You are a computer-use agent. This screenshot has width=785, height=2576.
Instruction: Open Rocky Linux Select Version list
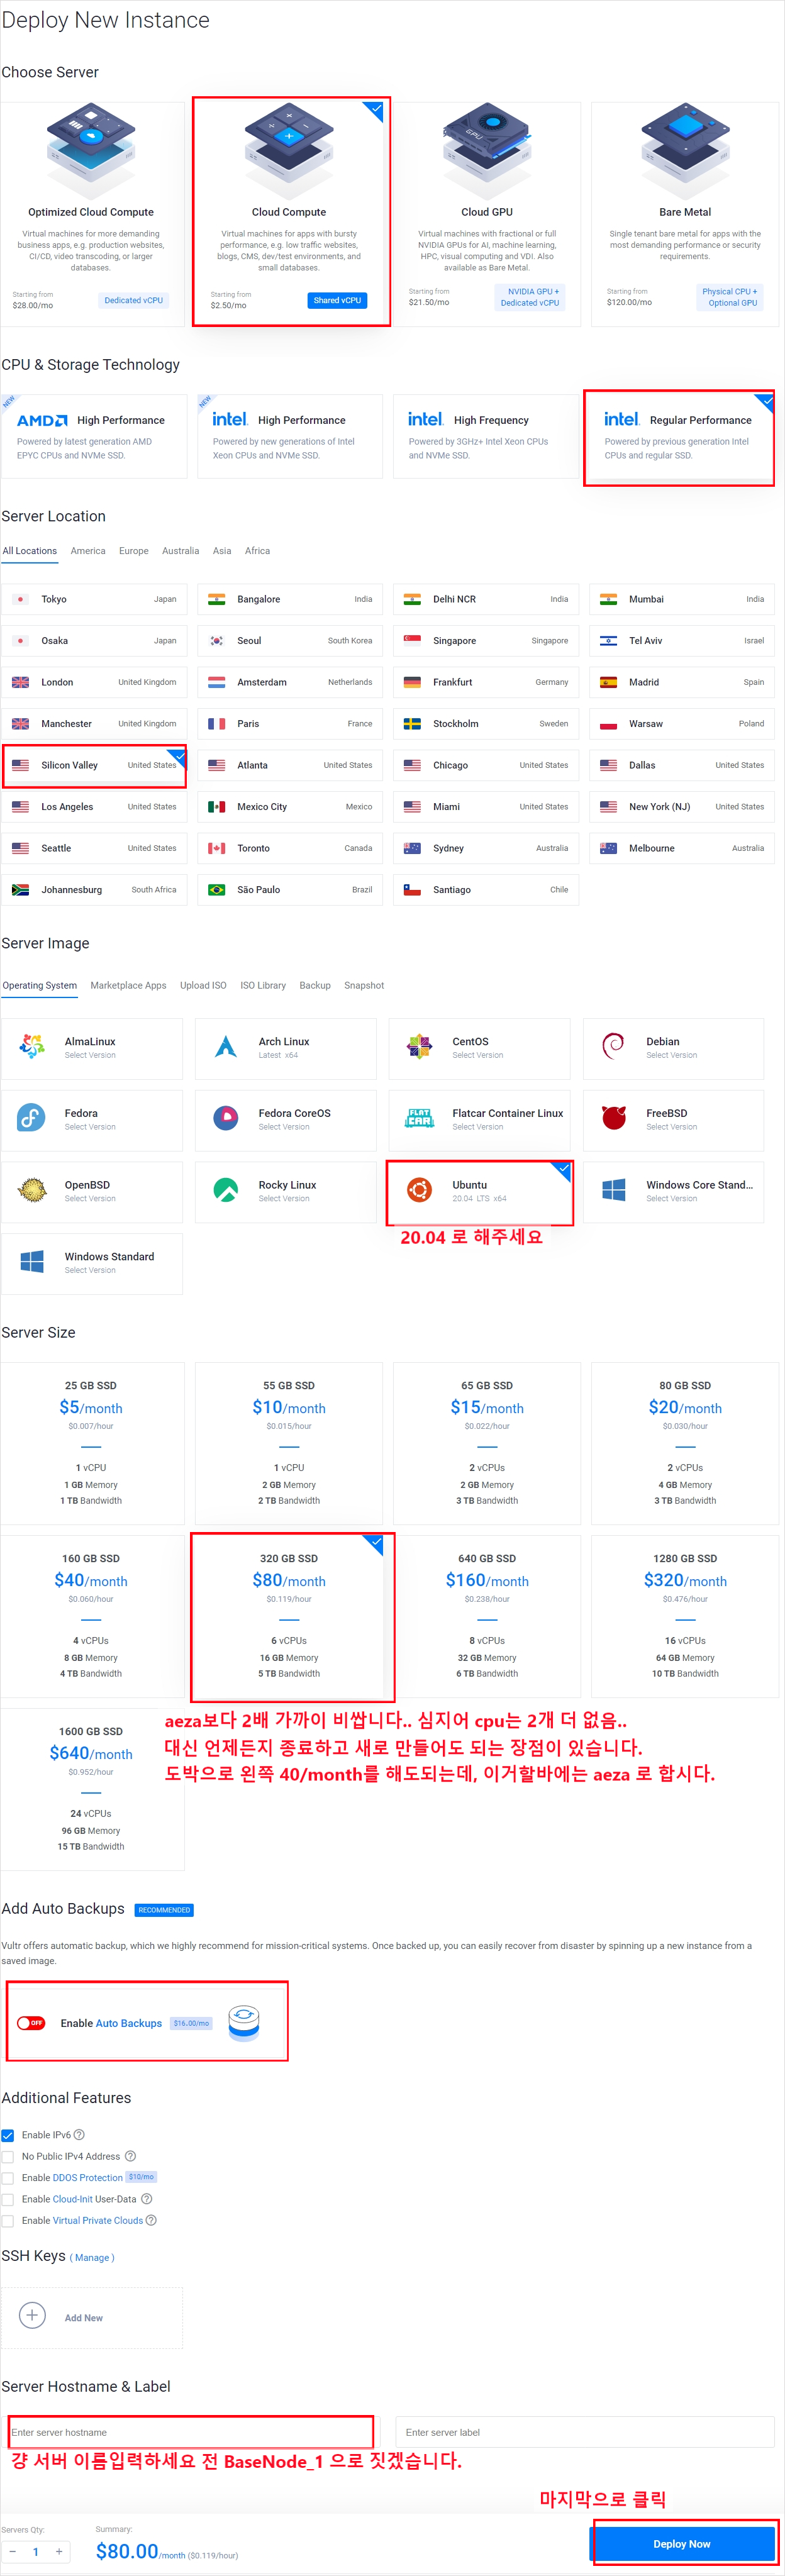tap(284, 1198)
